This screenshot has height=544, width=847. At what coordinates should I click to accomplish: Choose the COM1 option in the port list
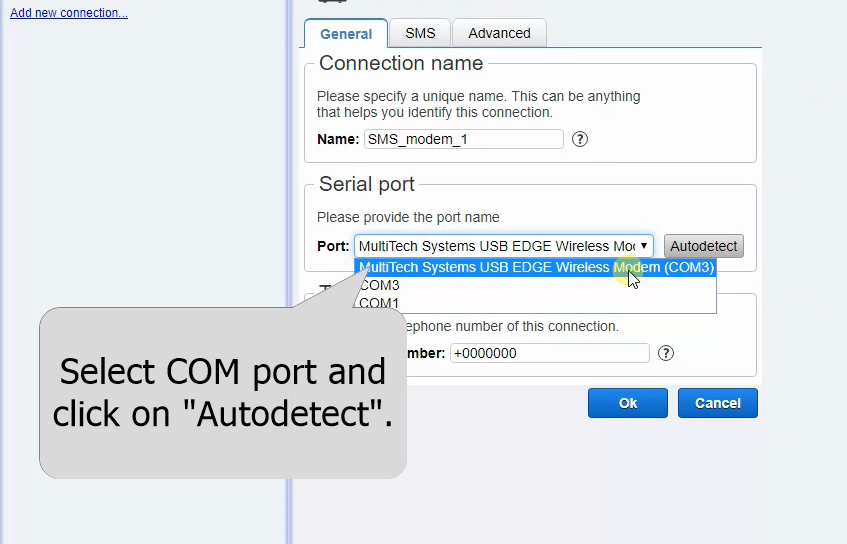pos(535,303)
